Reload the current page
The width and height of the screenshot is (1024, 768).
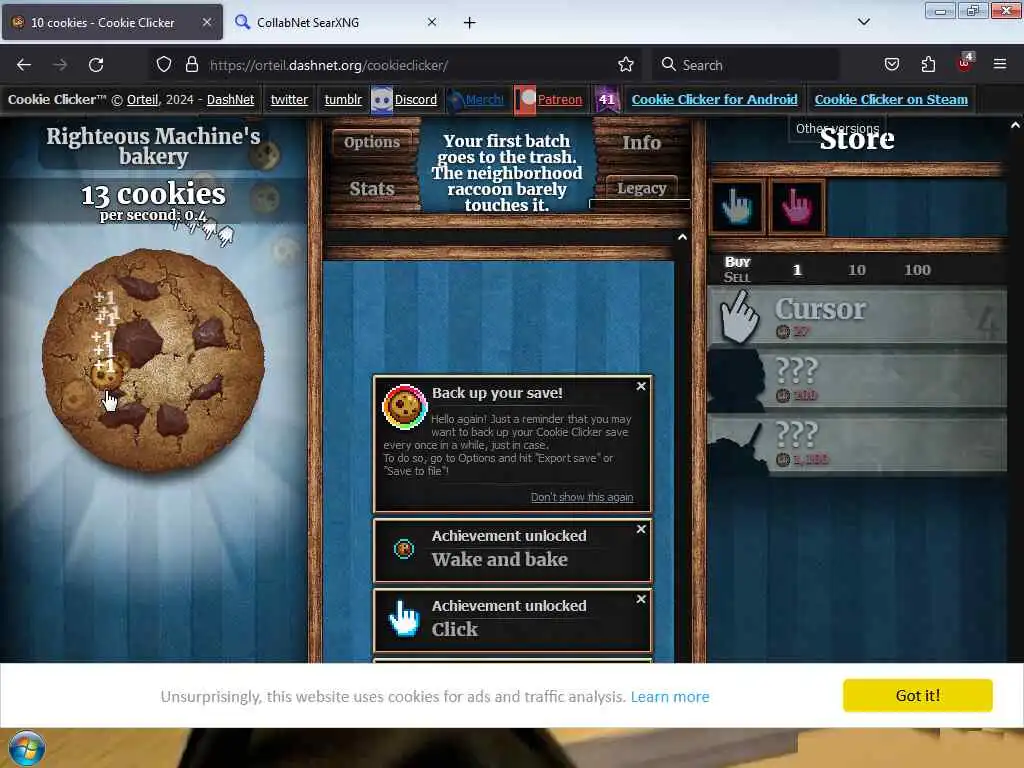[96, 65]
